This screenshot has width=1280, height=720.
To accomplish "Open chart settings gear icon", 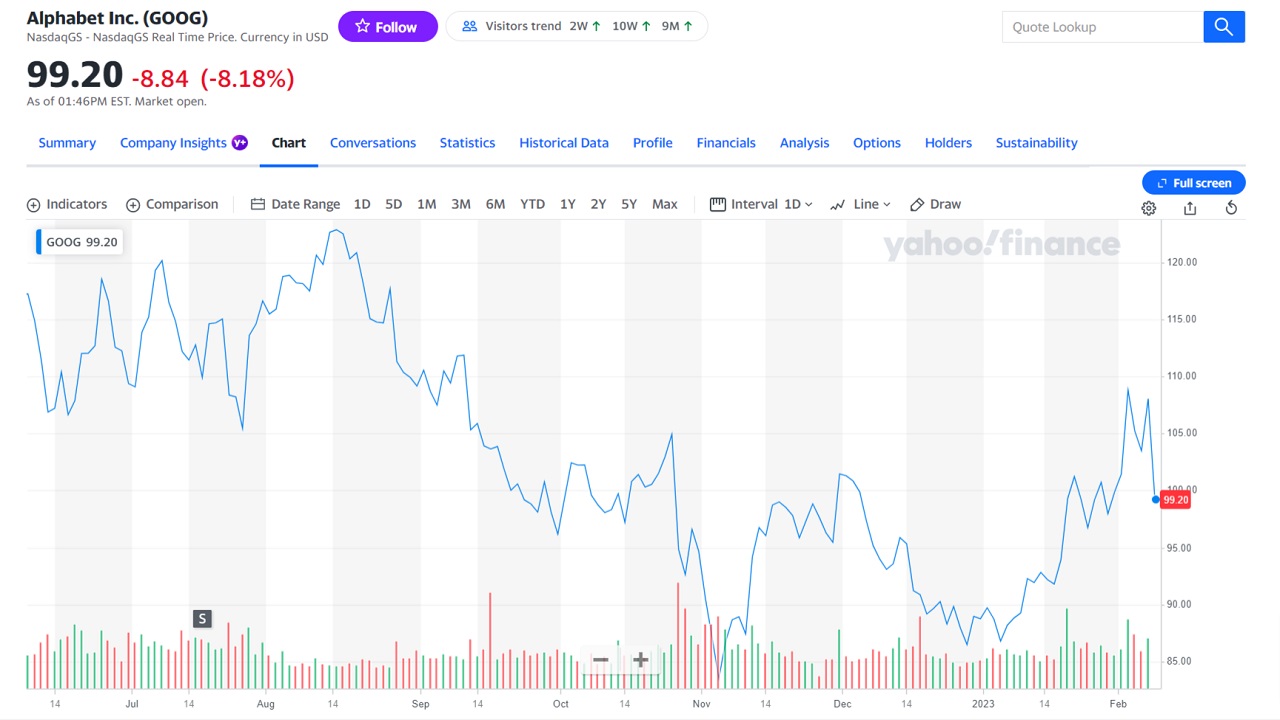I will [1149, 208].
